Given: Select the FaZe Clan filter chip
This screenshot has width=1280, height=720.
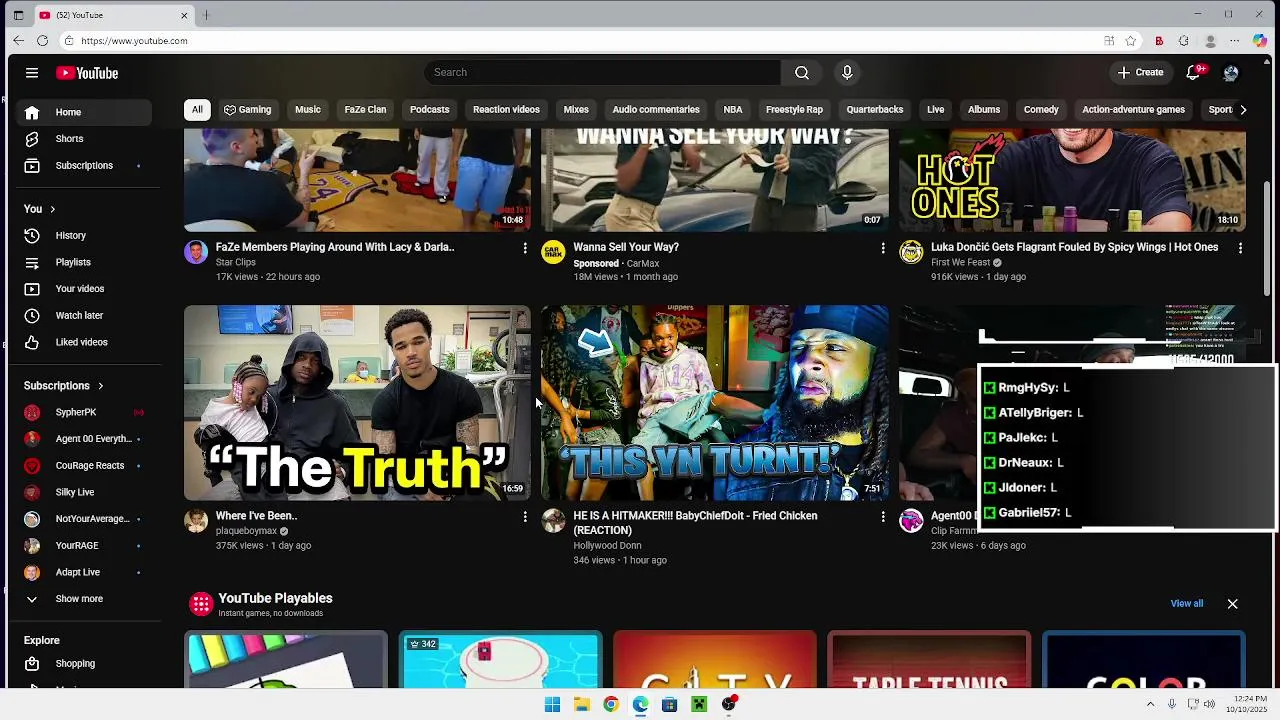Looking at the screenshot, I should coord(365,110).
